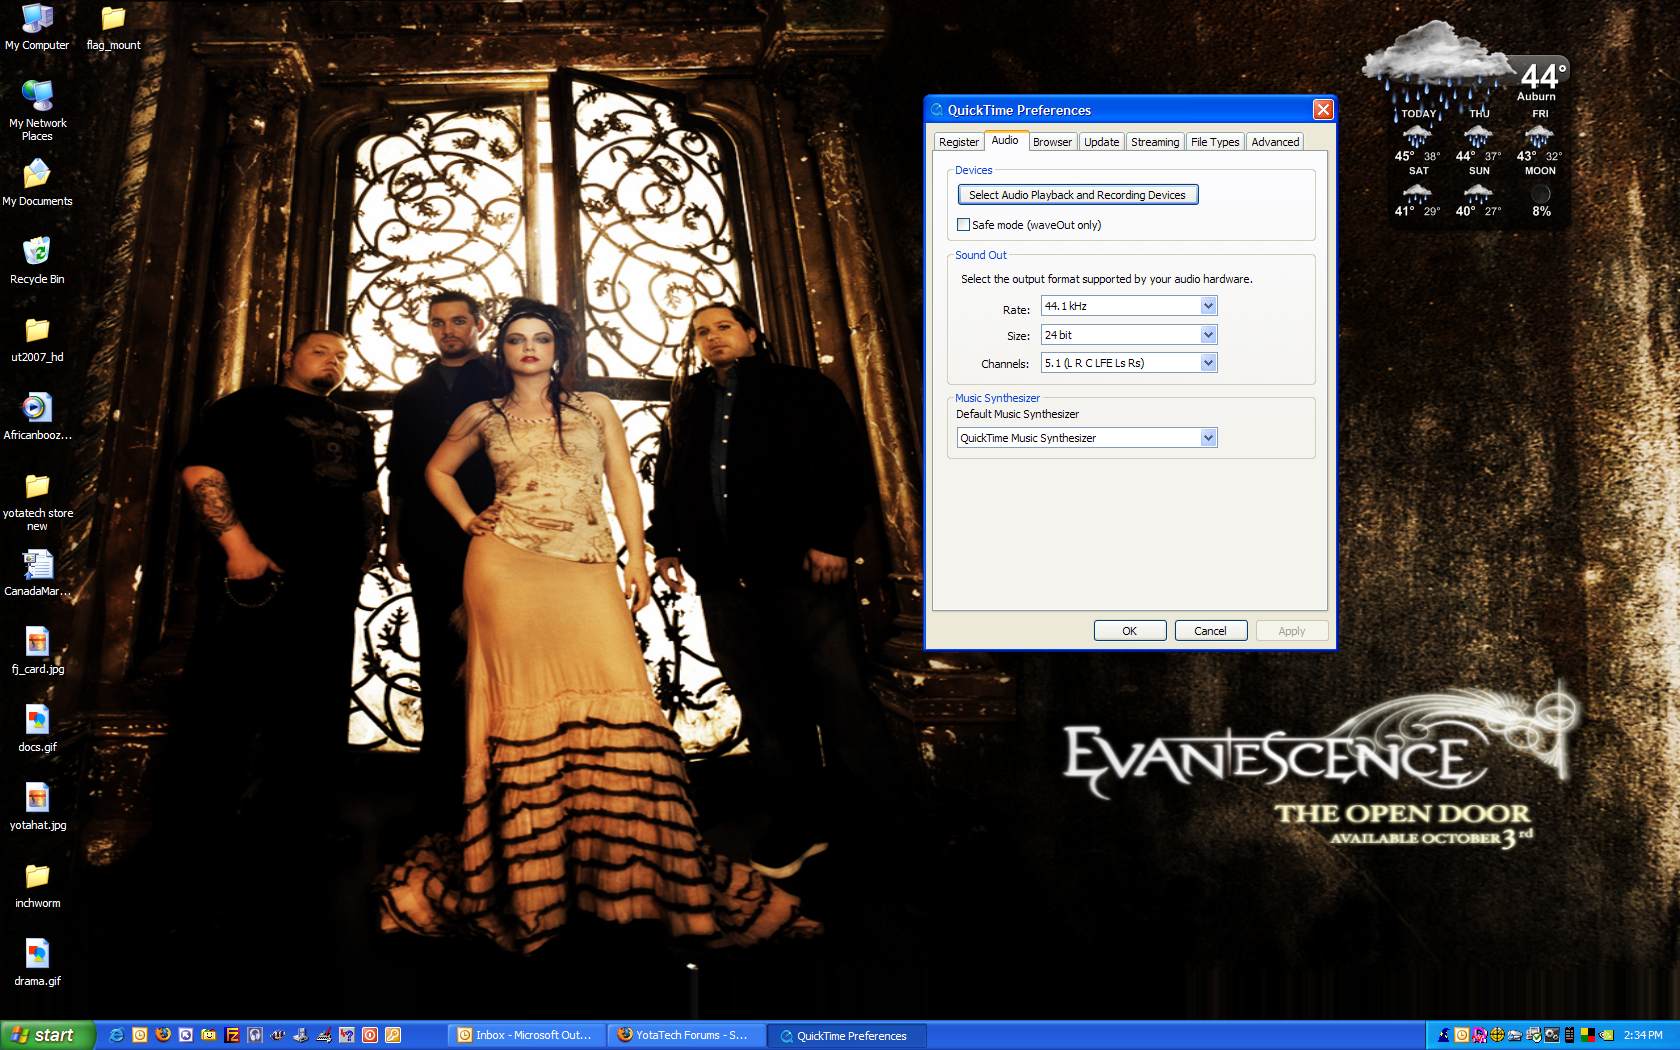Enable Safe mode (waveOut only) checkbox
1680x1050 pixels.
963,225
